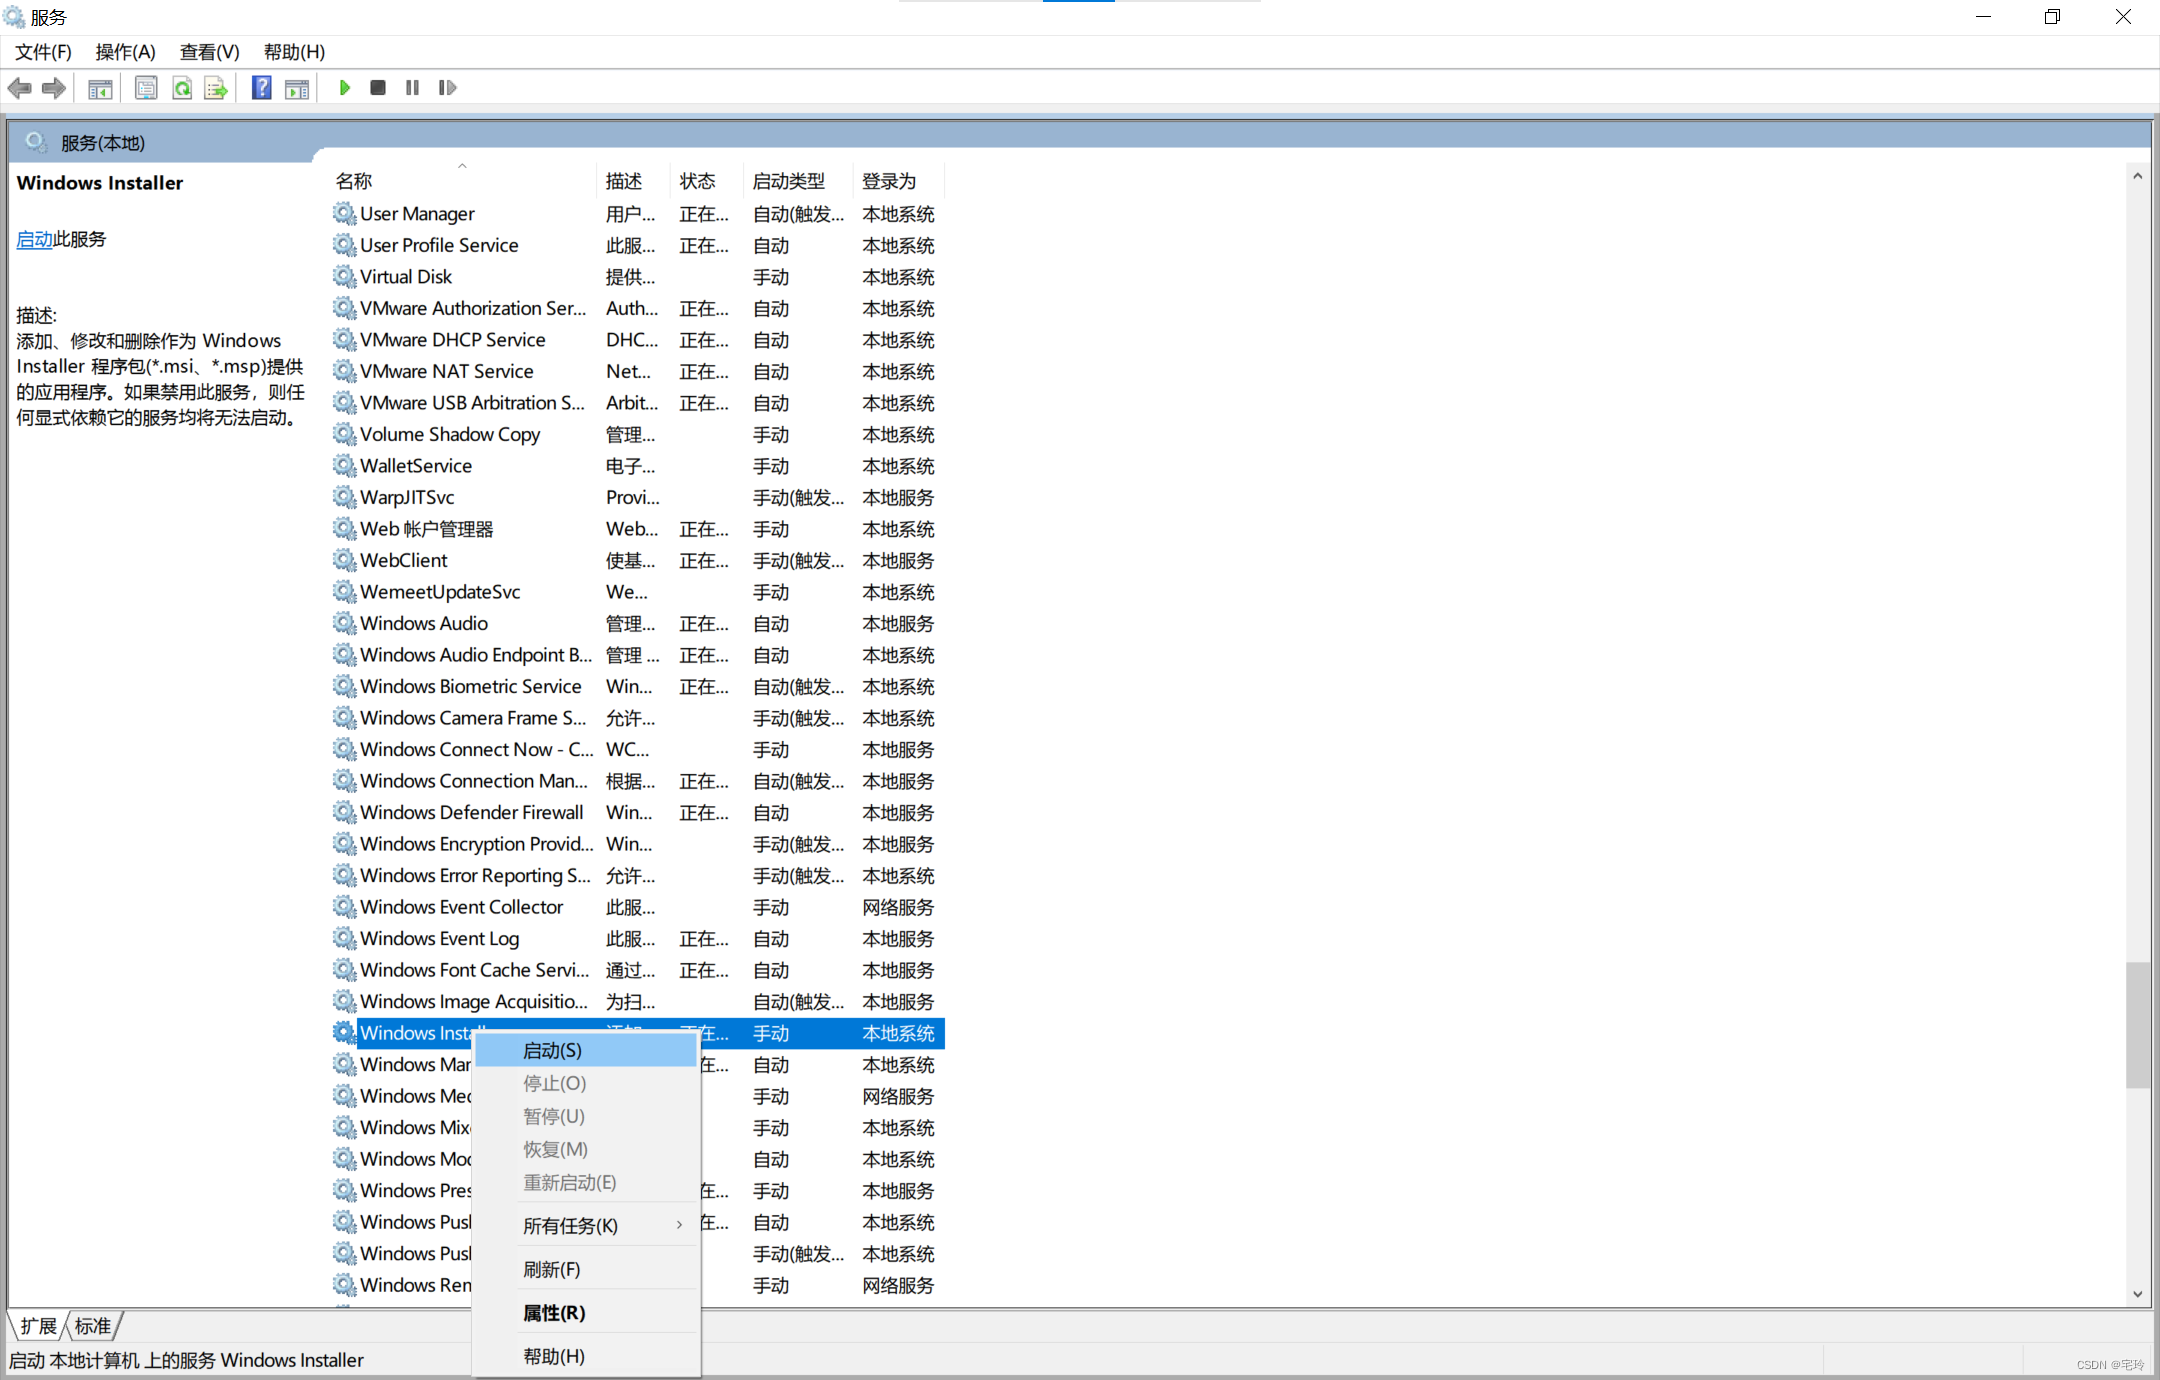Navigate forward using the forward arrow icon
This screenshot has height=1380, width=2160.
(x=53, y=88)
